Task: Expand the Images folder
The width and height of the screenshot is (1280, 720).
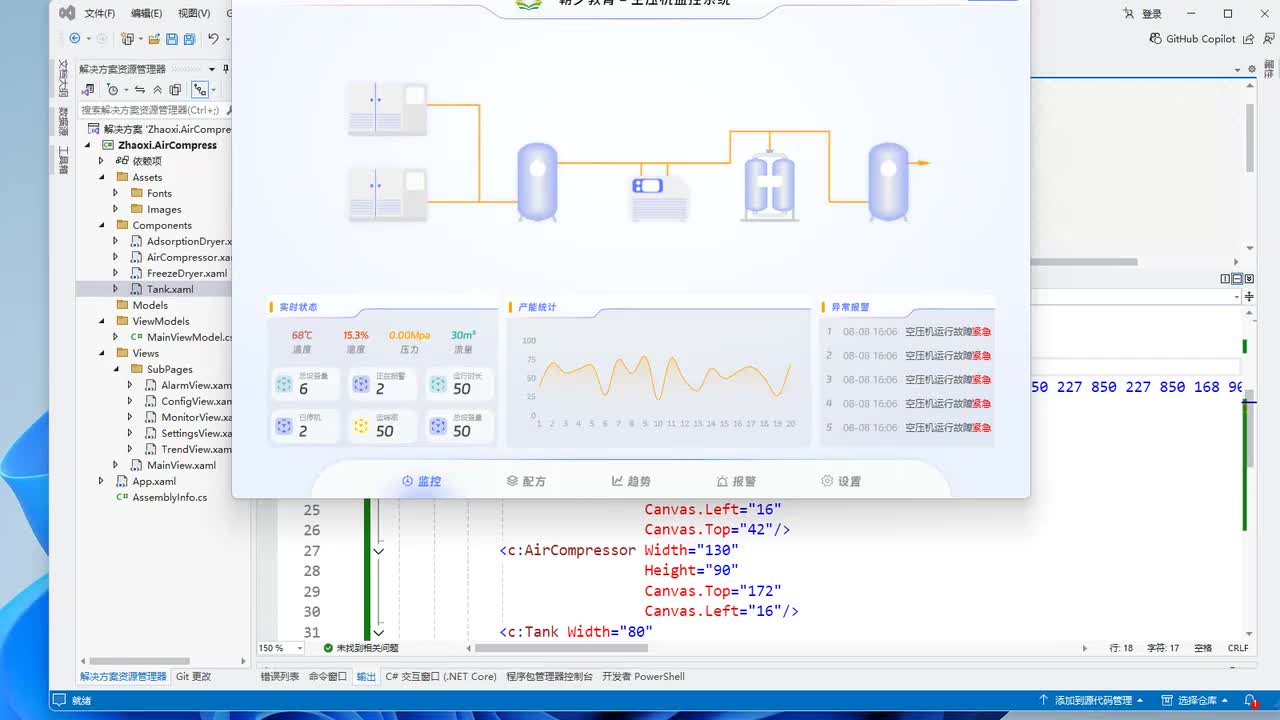Action: click(x=116, y=209)
